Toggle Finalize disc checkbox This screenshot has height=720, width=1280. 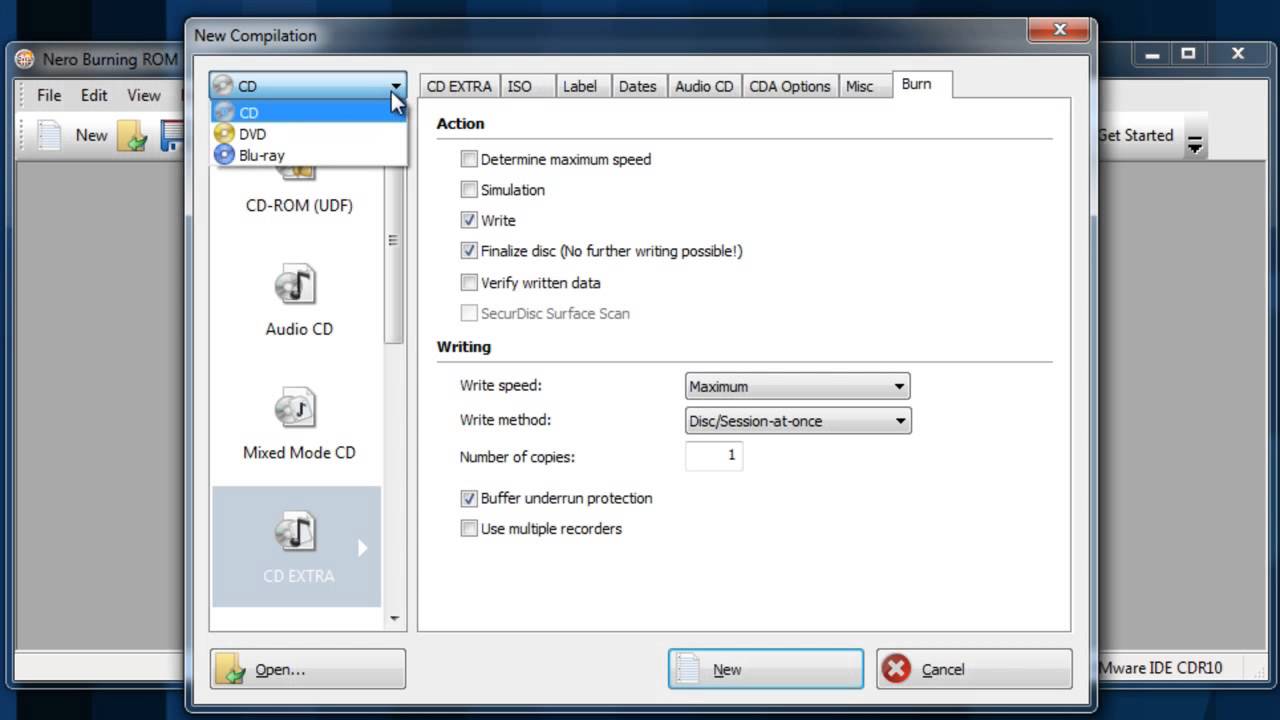[469, 251]
